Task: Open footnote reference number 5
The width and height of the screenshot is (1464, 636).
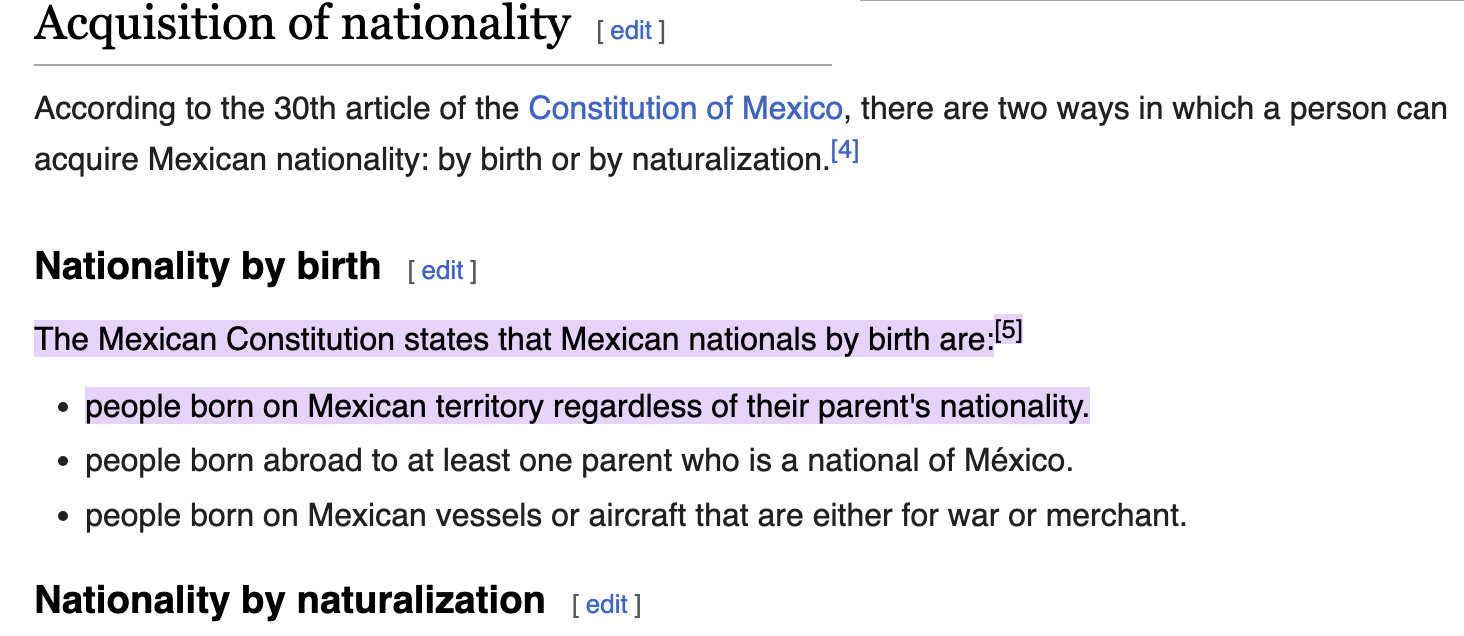Action: (1009, 331)
